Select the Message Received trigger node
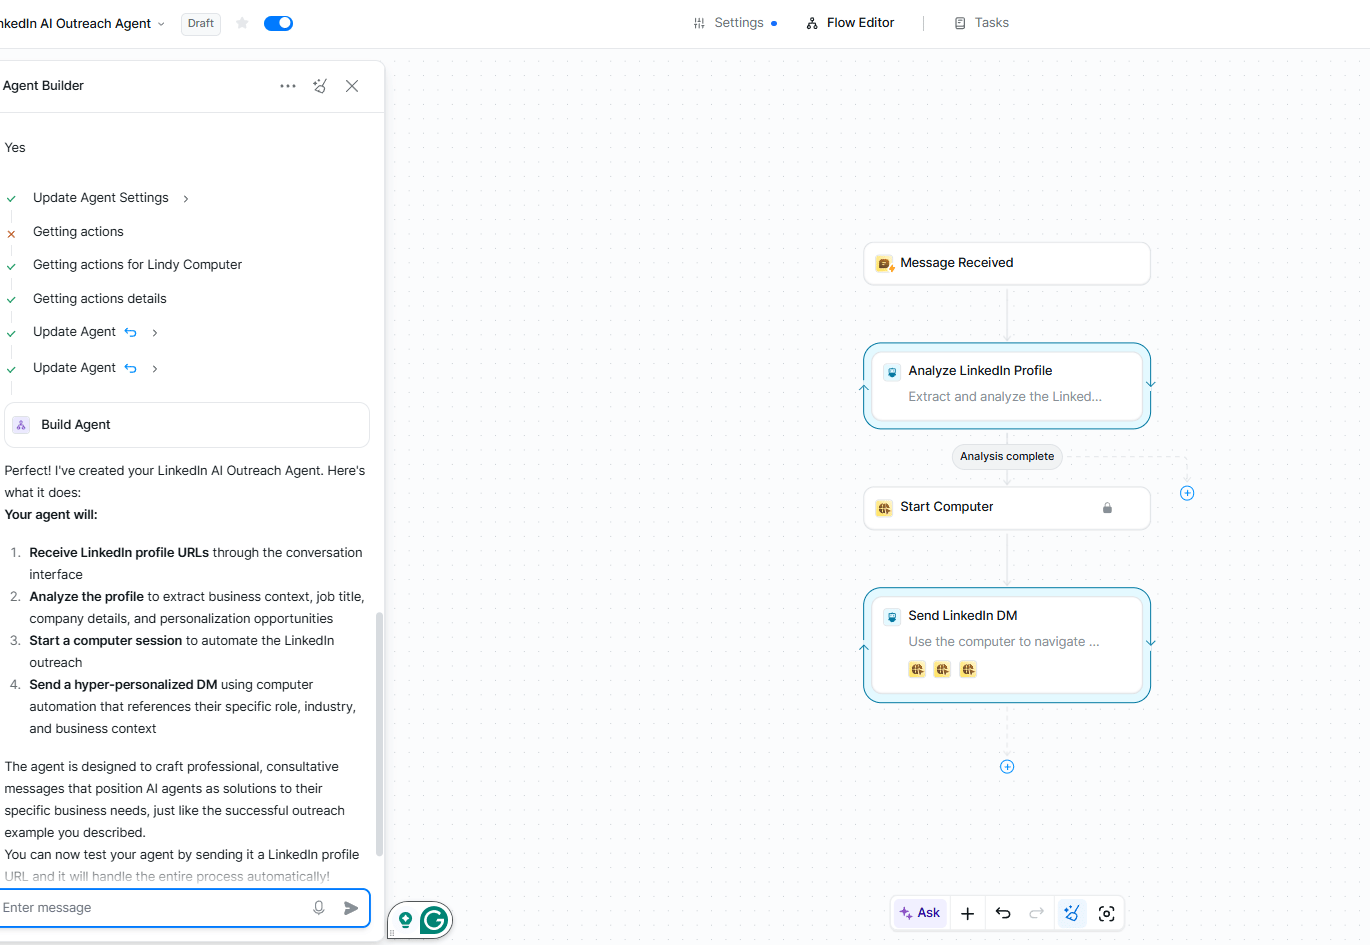 coord(1007,263)
